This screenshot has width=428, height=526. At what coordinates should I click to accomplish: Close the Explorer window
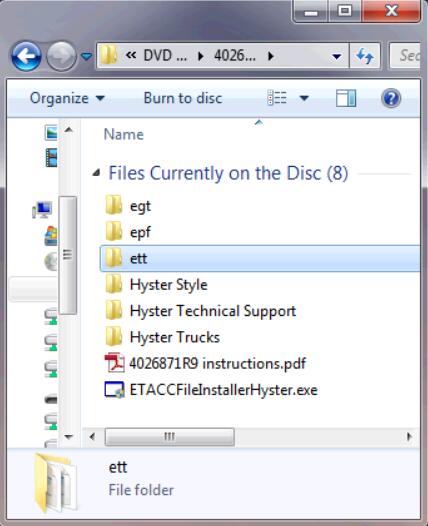391,11
